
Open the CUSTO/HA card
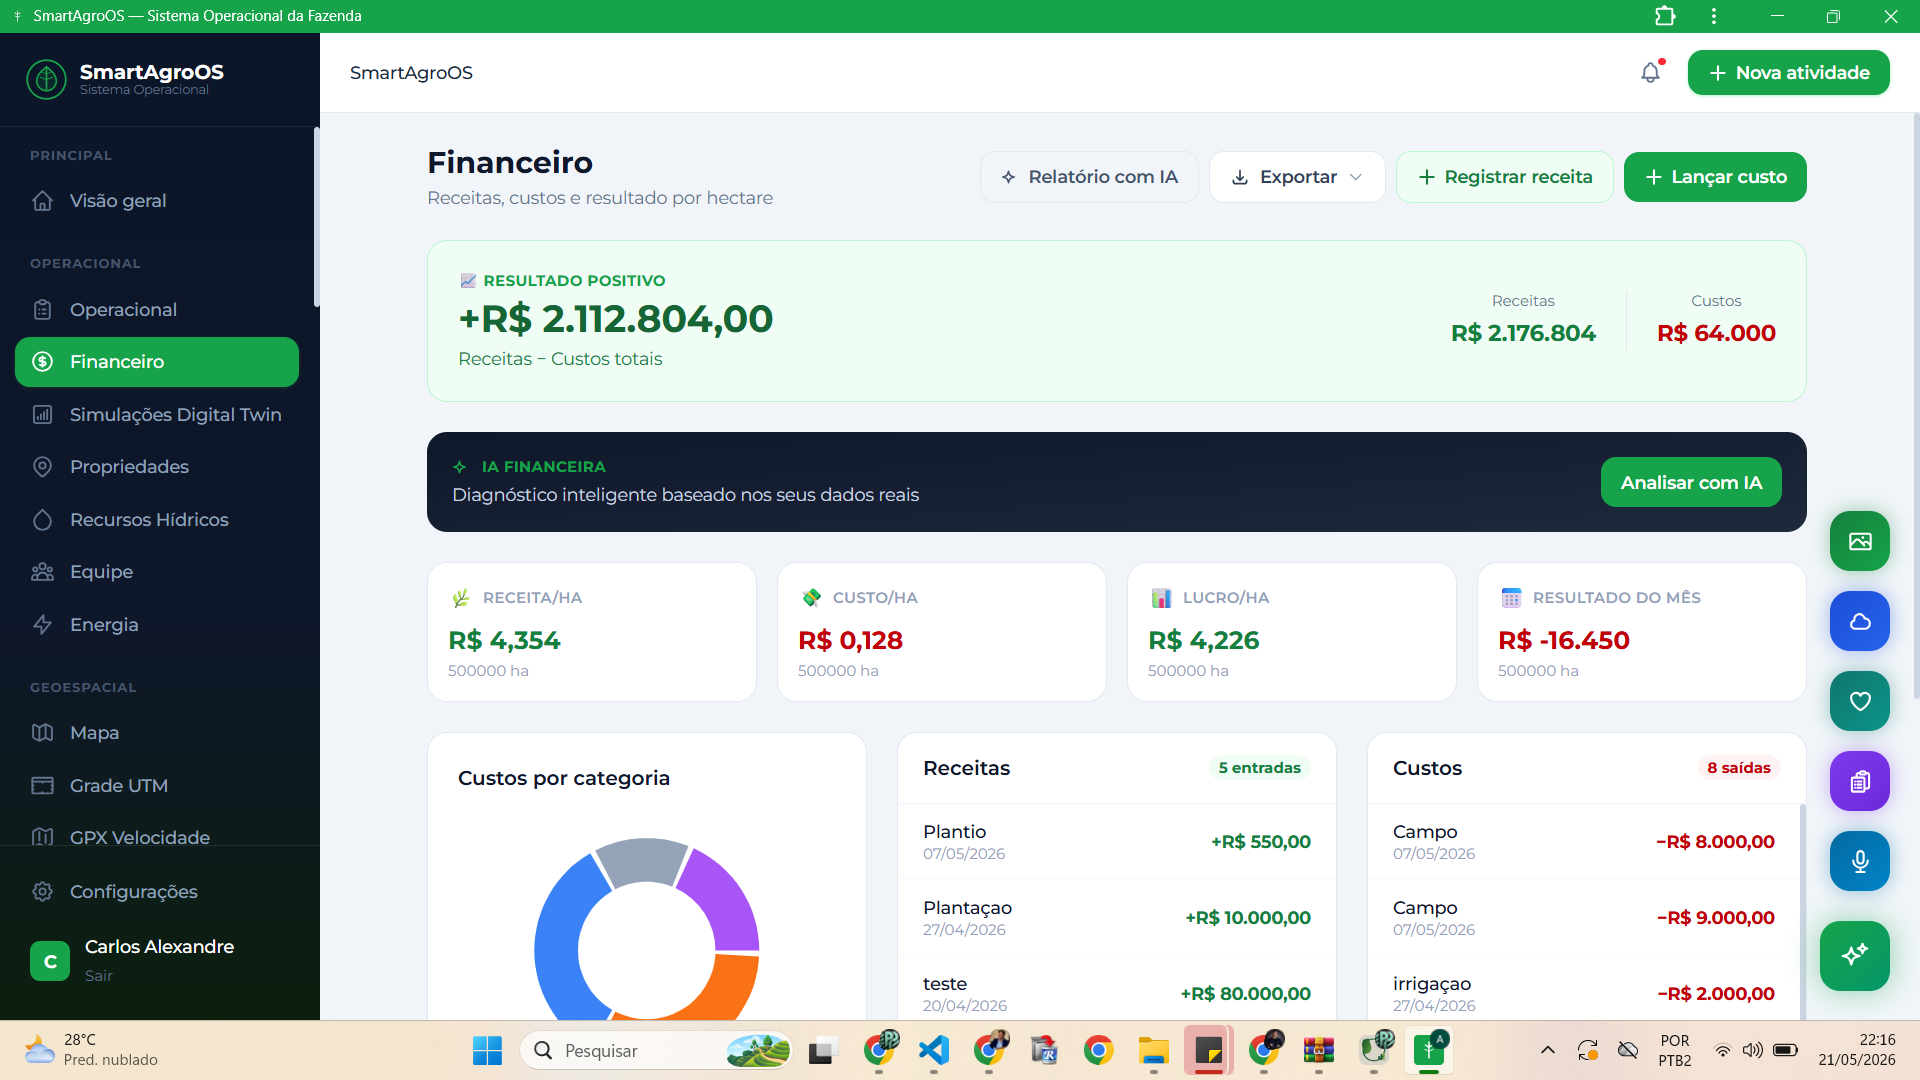[x=942, y=632]
